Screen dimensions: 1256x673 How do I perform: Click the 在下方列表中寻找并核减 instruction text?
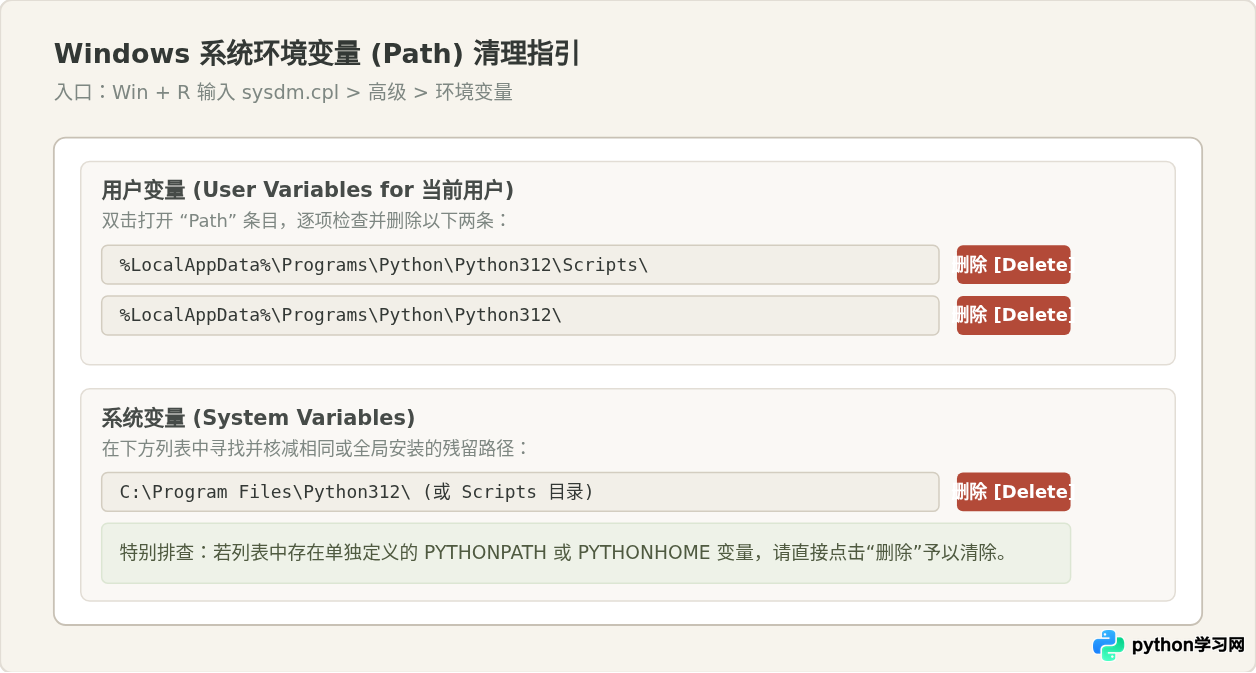click(x=315, y=448)
